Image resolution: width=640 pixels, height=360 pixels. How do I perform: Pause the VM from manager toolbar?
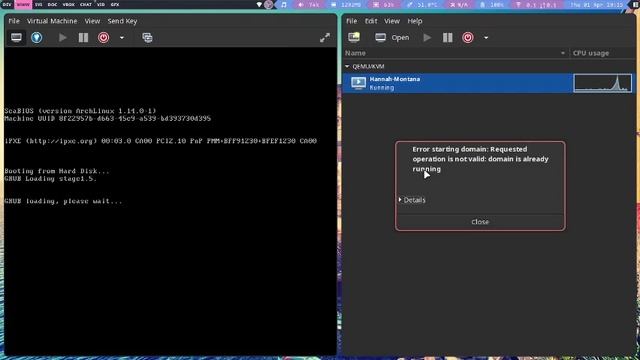click(x=448, y=38)
